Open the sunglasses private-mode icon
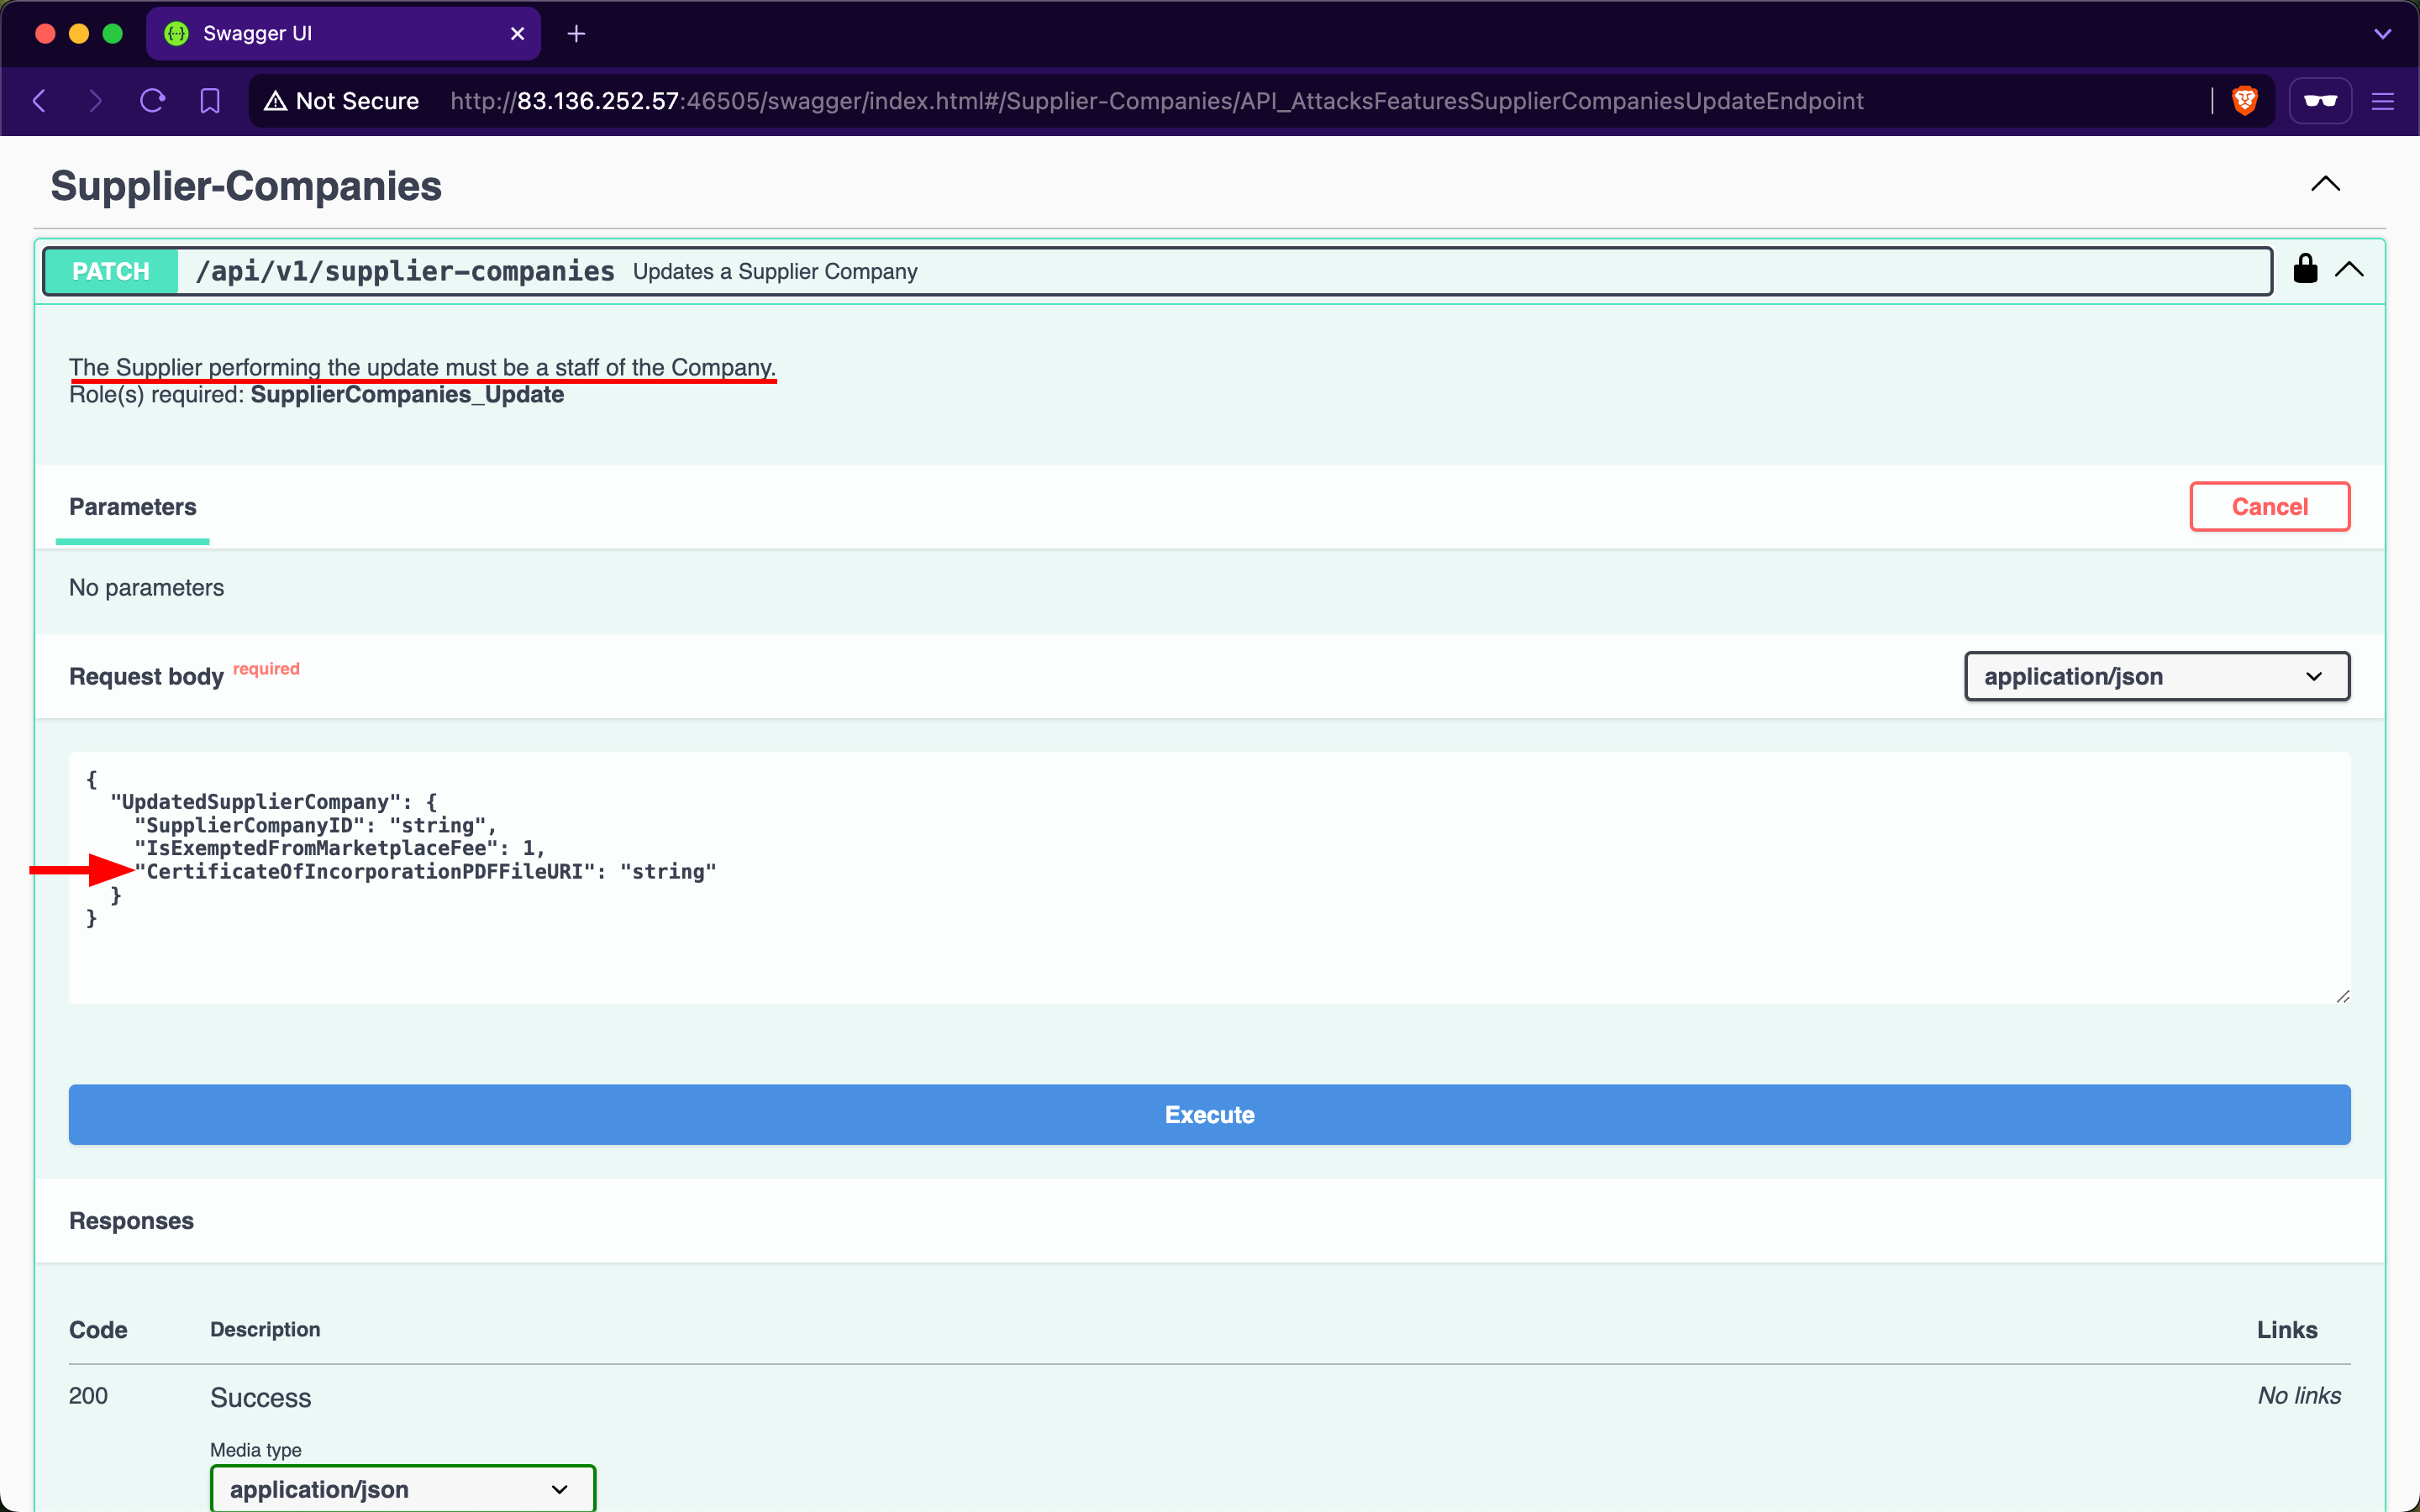Viewport: 2420px width, 1512px height. pyautogui.click(x=2320, y=101)
